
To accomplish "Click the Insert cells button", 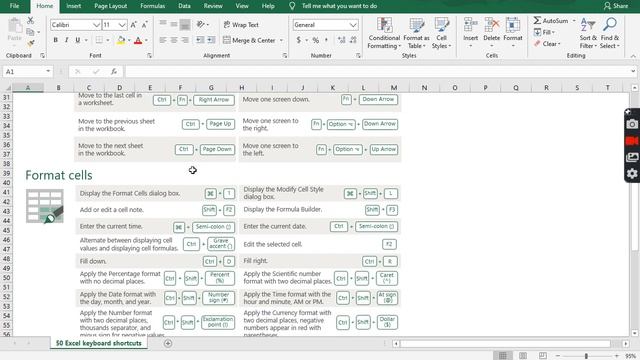I will coord(470,32).
